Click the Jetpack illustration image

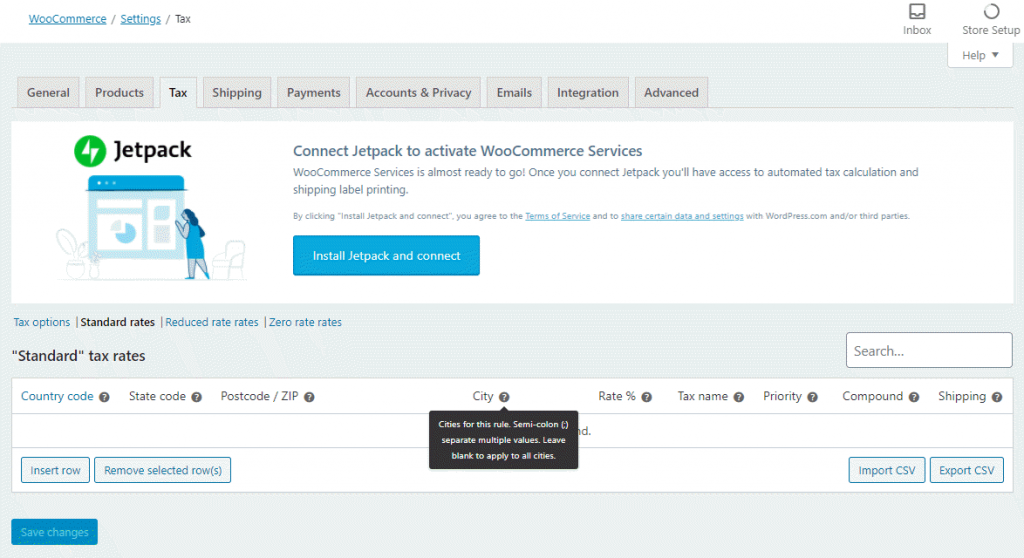tap(152, 227)
